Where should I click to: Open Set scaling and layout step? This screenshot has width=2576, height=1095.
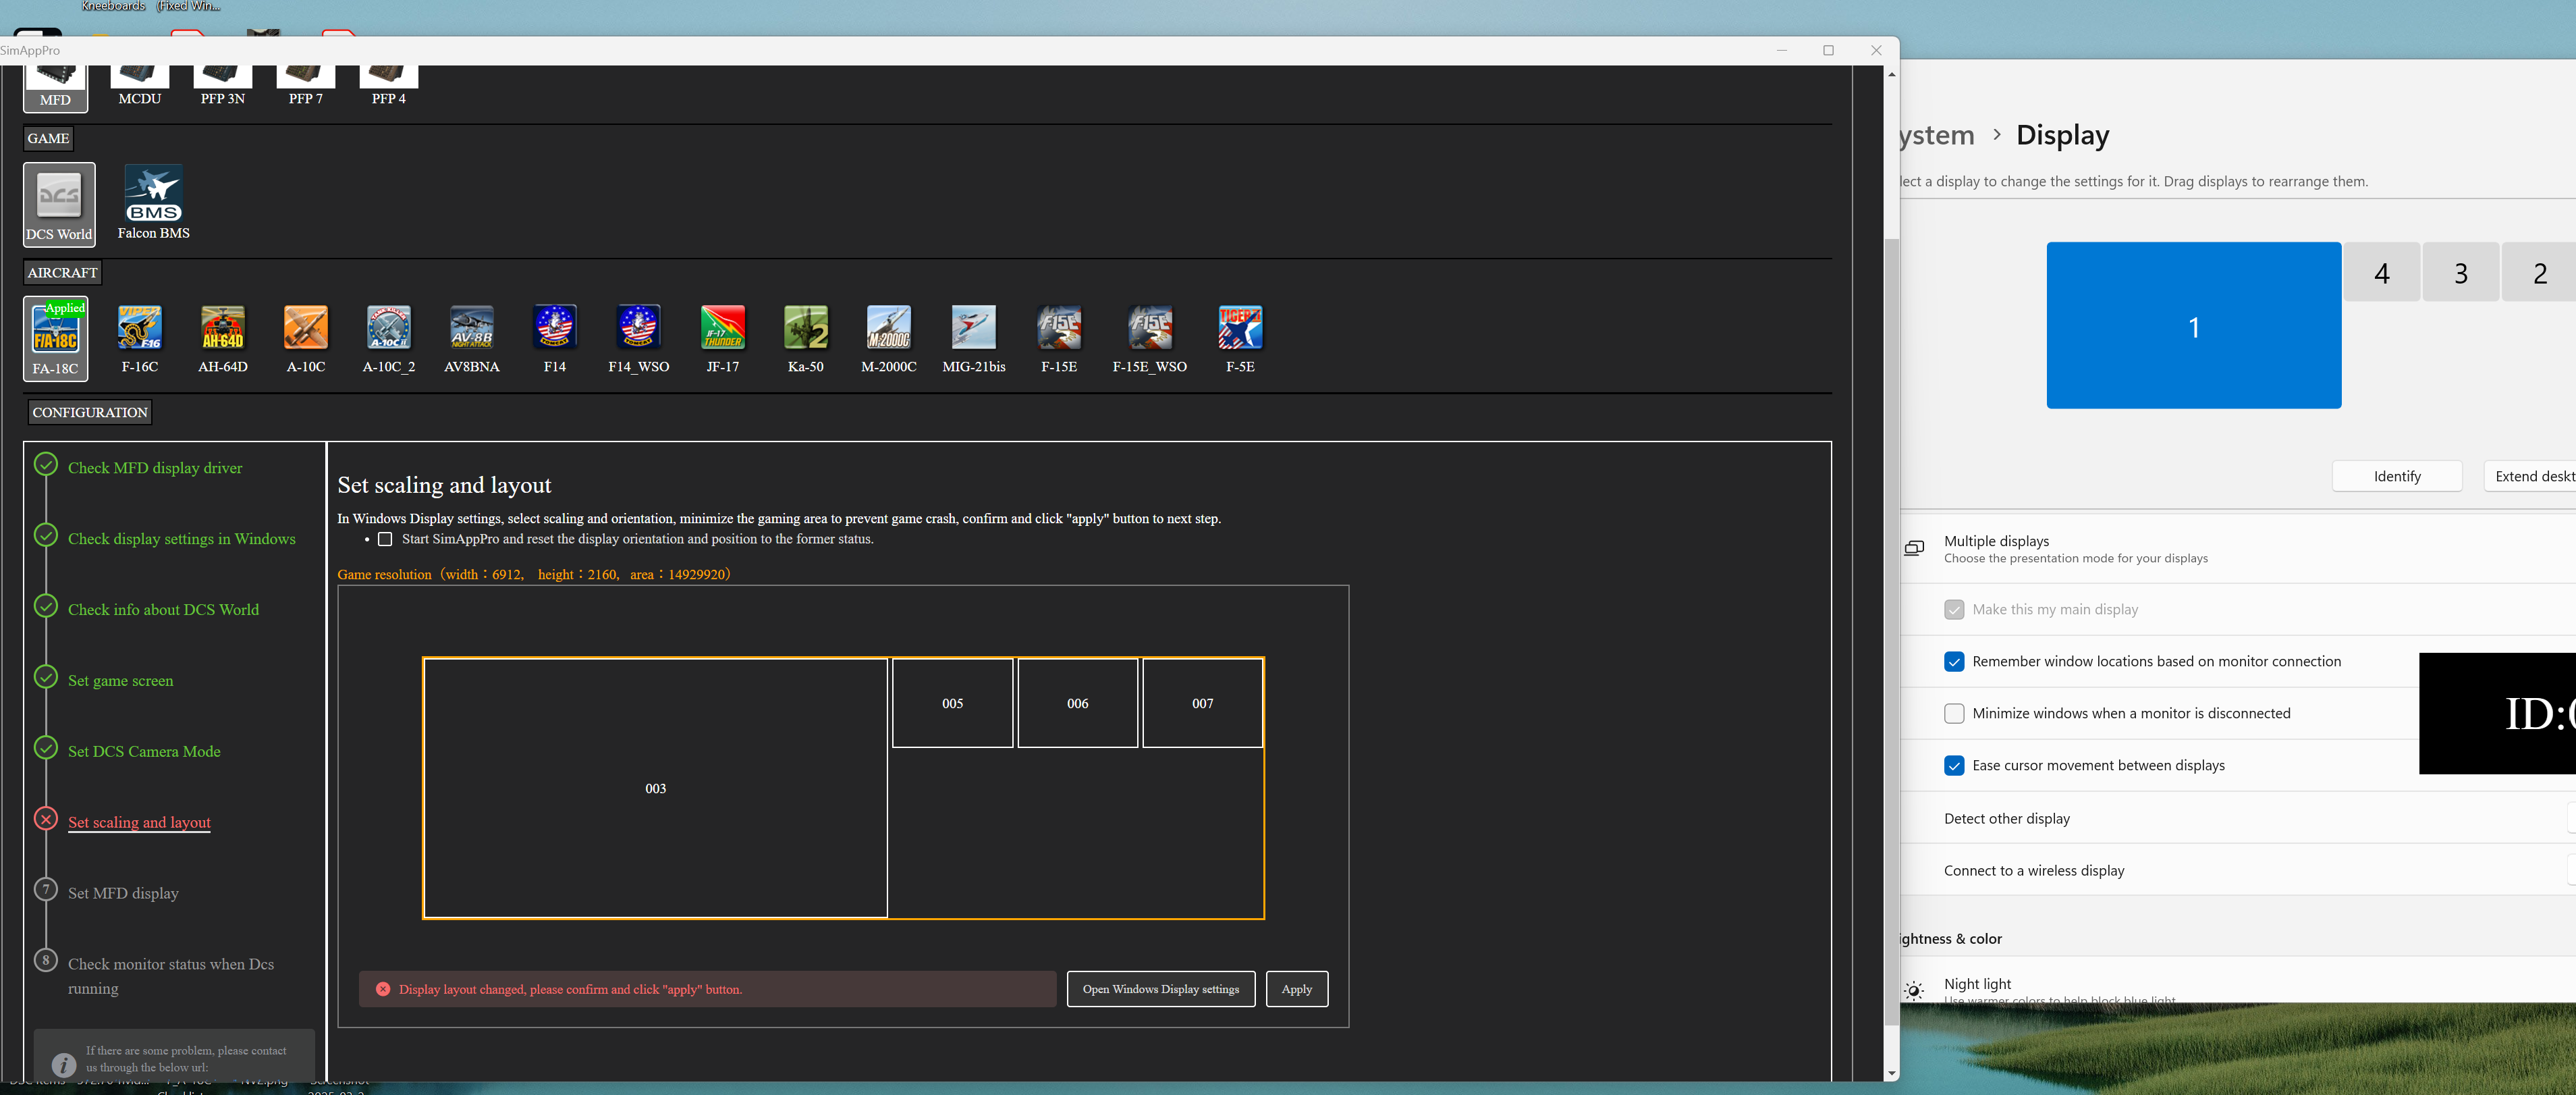pos(139,823)
